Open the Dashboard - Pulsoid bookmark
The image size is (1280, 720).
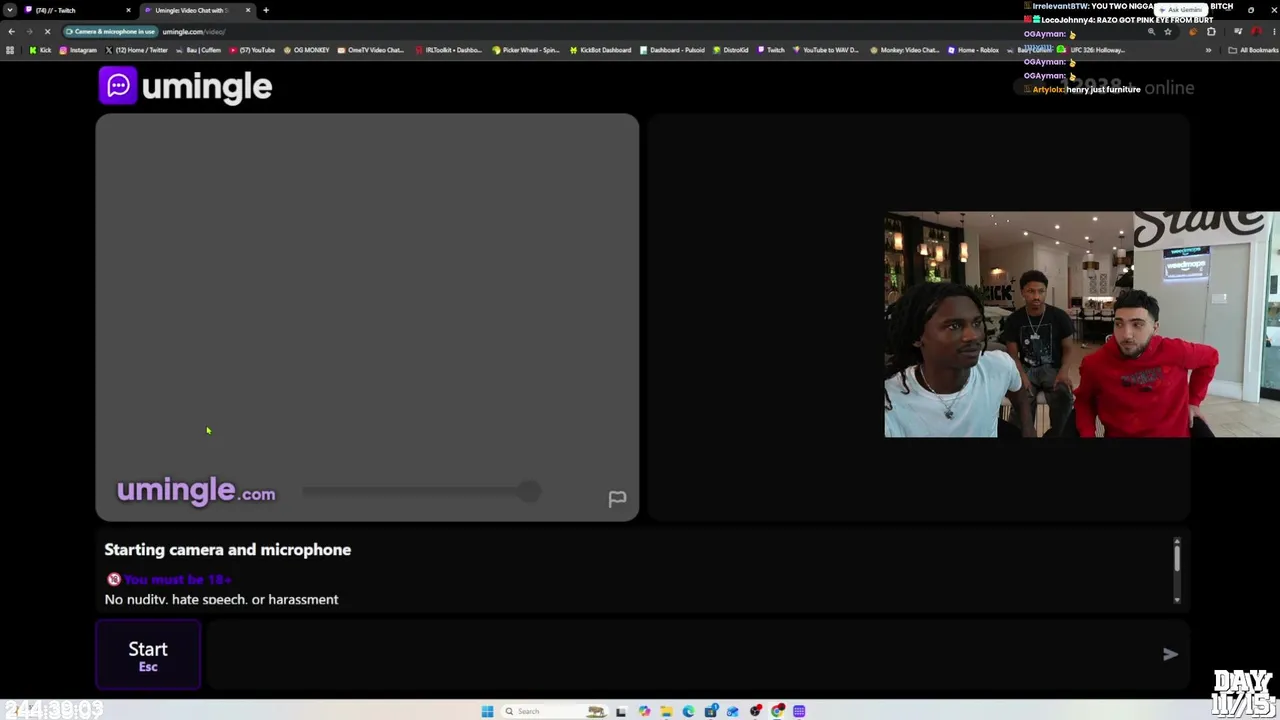[672, 50]
